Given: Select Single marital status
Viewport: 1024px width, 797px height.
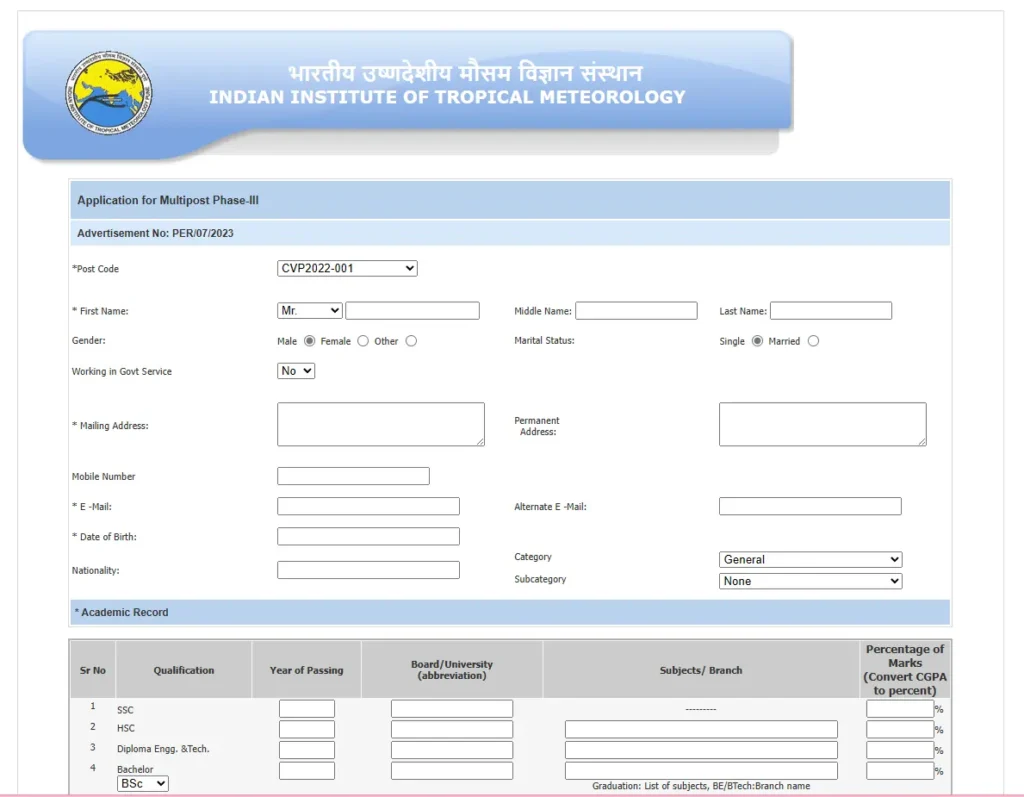Looking at the screenshot, I should pyautogui.click(x=757, y=341).
